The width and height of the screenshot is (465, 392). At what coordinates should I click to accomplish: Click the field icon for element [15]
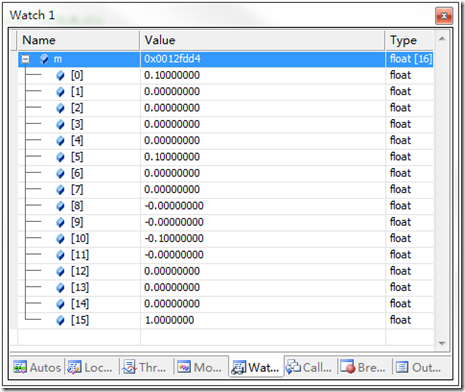click(60, 321)
